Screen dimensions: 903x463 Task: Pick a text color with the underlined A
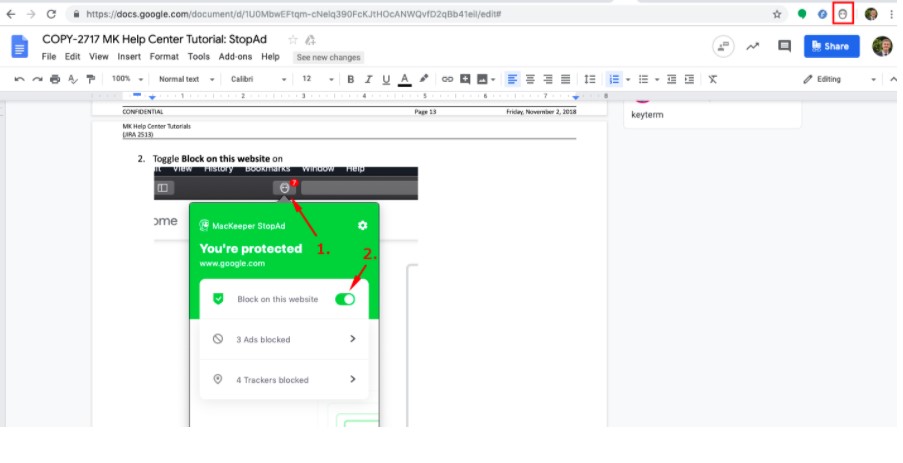pyautogui.click(x=405, y=79)
